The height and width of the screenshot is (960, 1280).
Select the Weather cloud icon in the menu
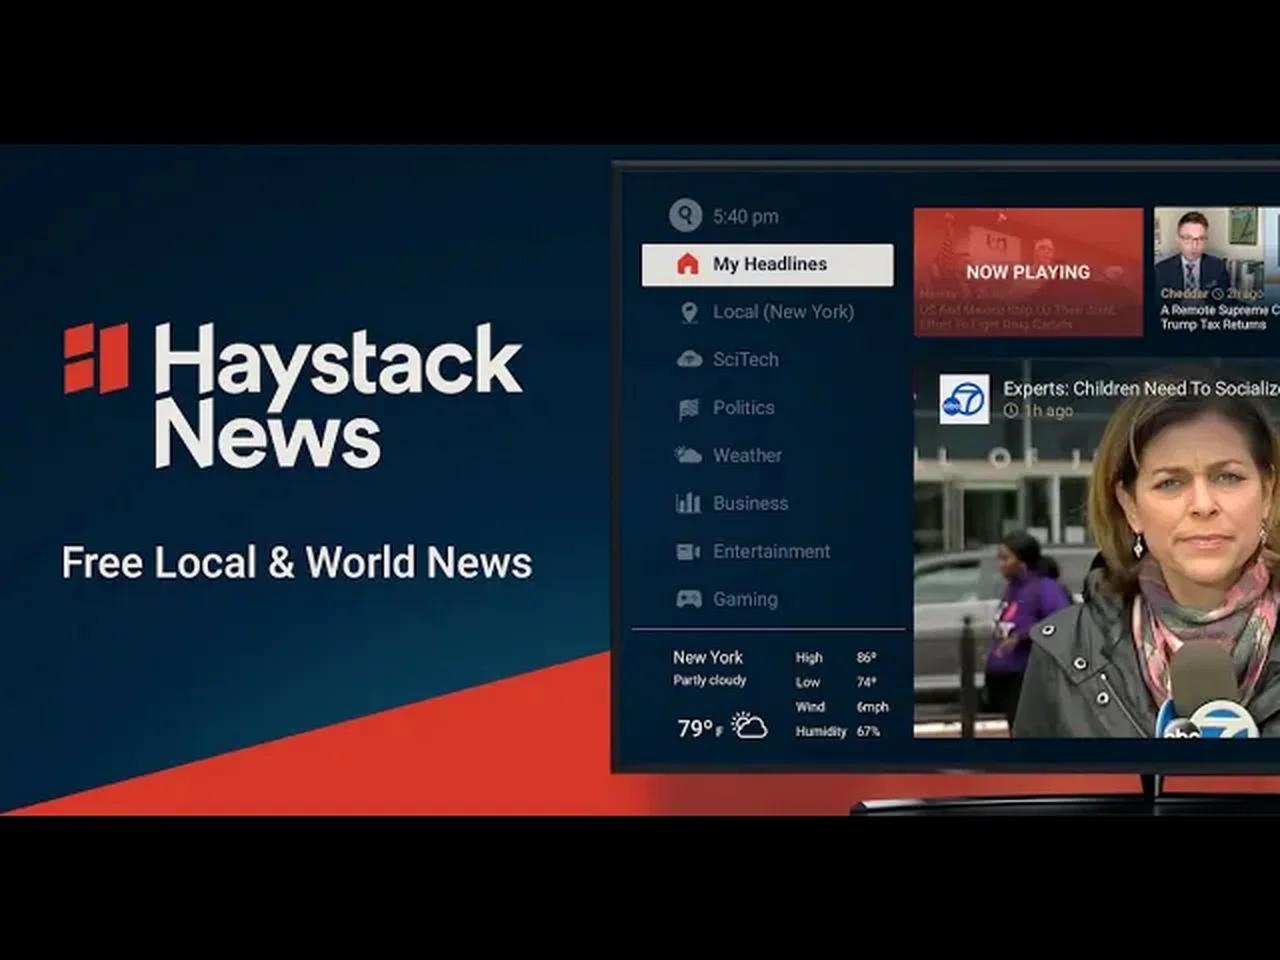pyautogui.click(x=688, y=455)
